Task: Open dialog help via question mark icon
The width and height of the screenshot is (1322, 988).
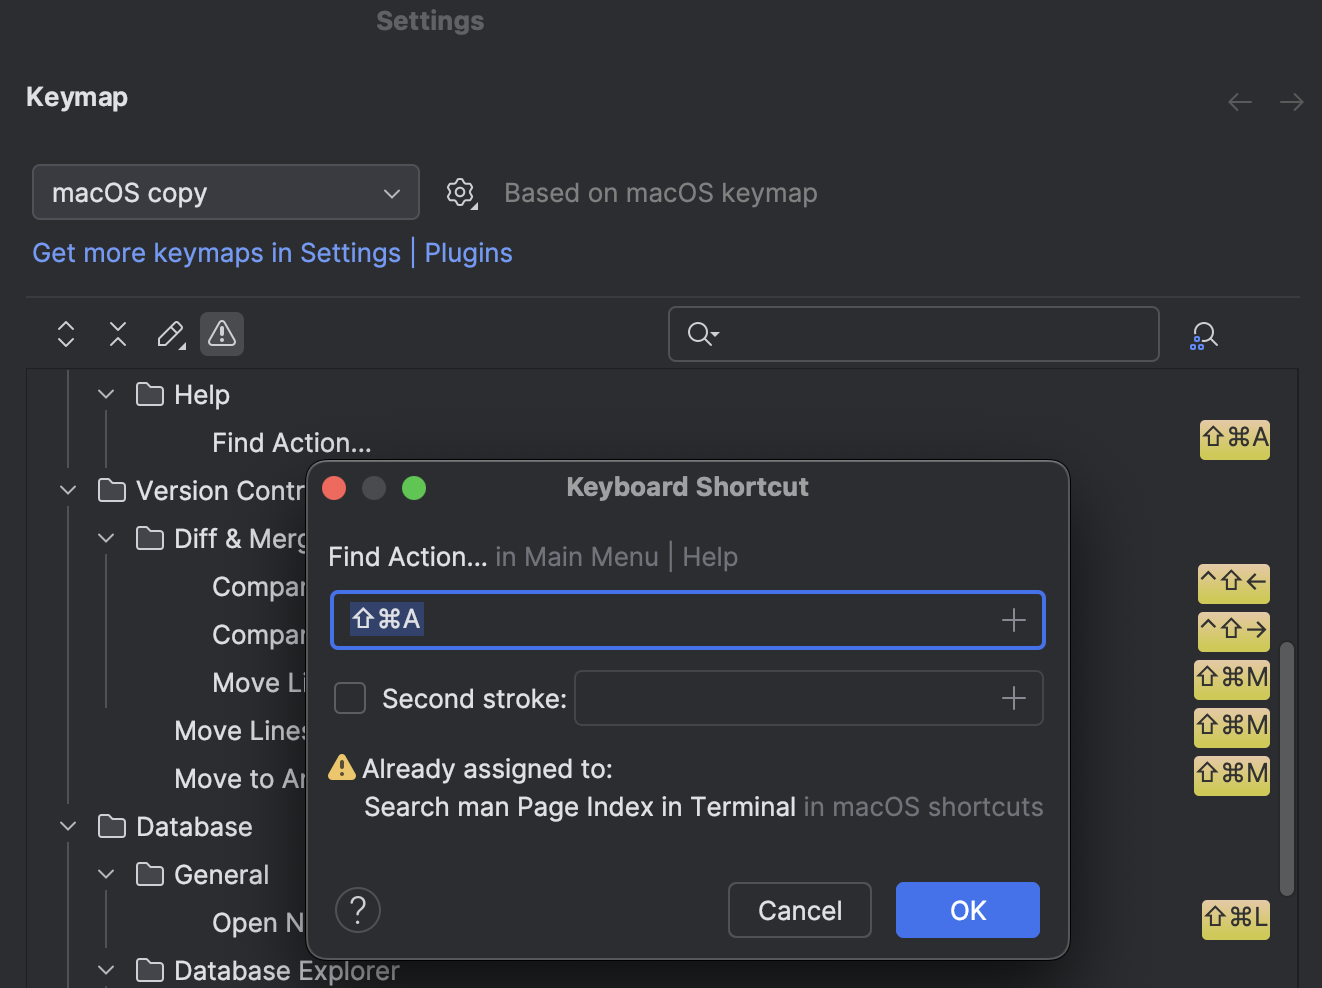Action: coord(357,910)
